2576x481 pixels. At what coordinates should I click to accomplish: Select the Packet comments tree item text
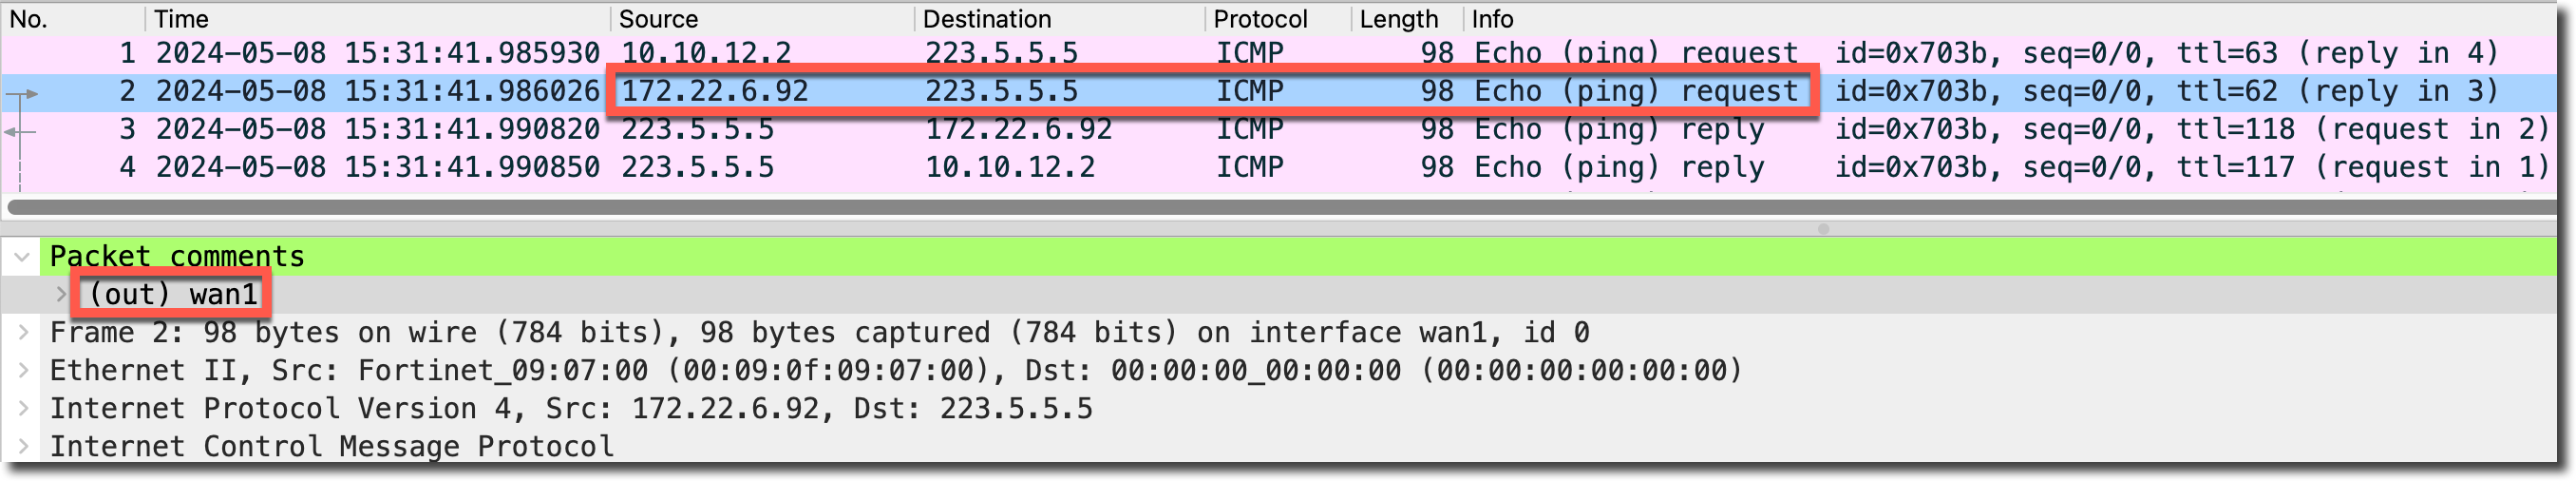click(x=177, y=257)
